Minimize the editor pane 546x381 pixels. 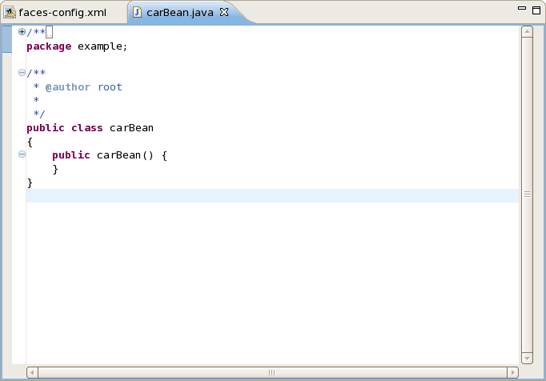coord(522,8)
